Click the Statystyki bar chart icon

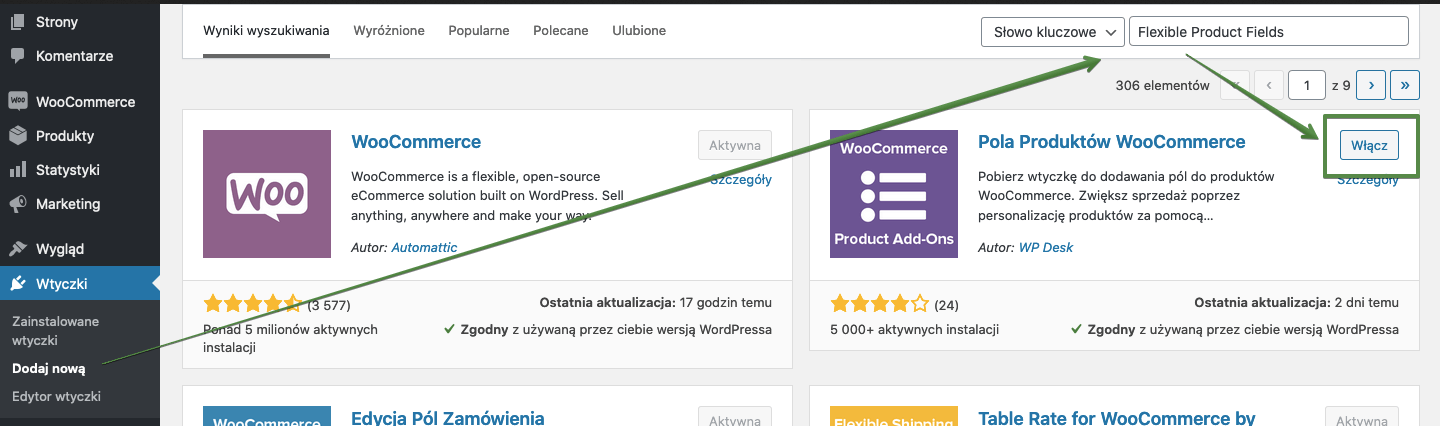click(x=17, y=170)
